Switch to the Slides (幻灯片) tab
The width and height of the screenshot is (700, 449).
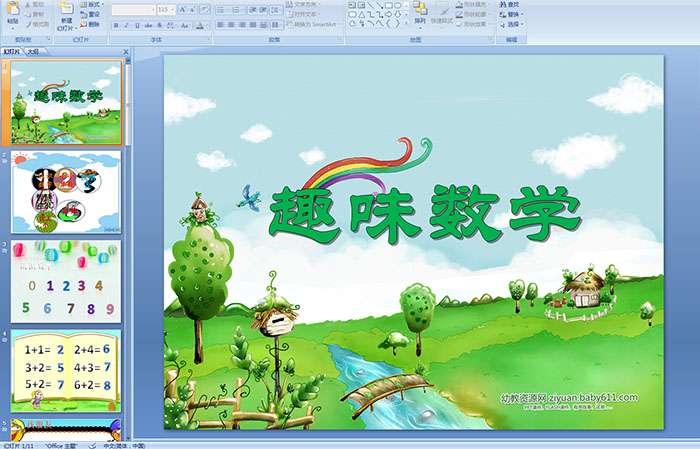pos(12,50)
